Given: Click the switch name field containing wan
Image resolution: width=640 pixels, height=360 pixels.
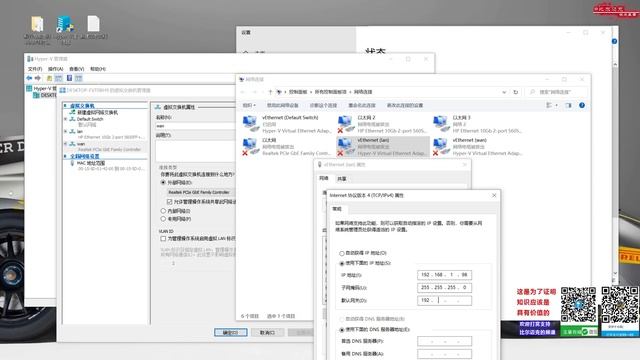Looking at the screenshot, I should (x=195, y=126).
